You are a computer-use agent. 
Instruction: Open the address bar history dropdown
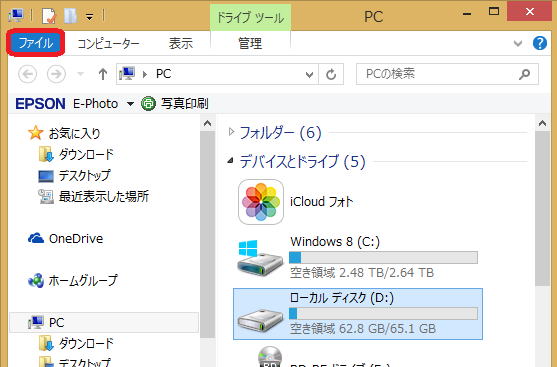point(309,74)
